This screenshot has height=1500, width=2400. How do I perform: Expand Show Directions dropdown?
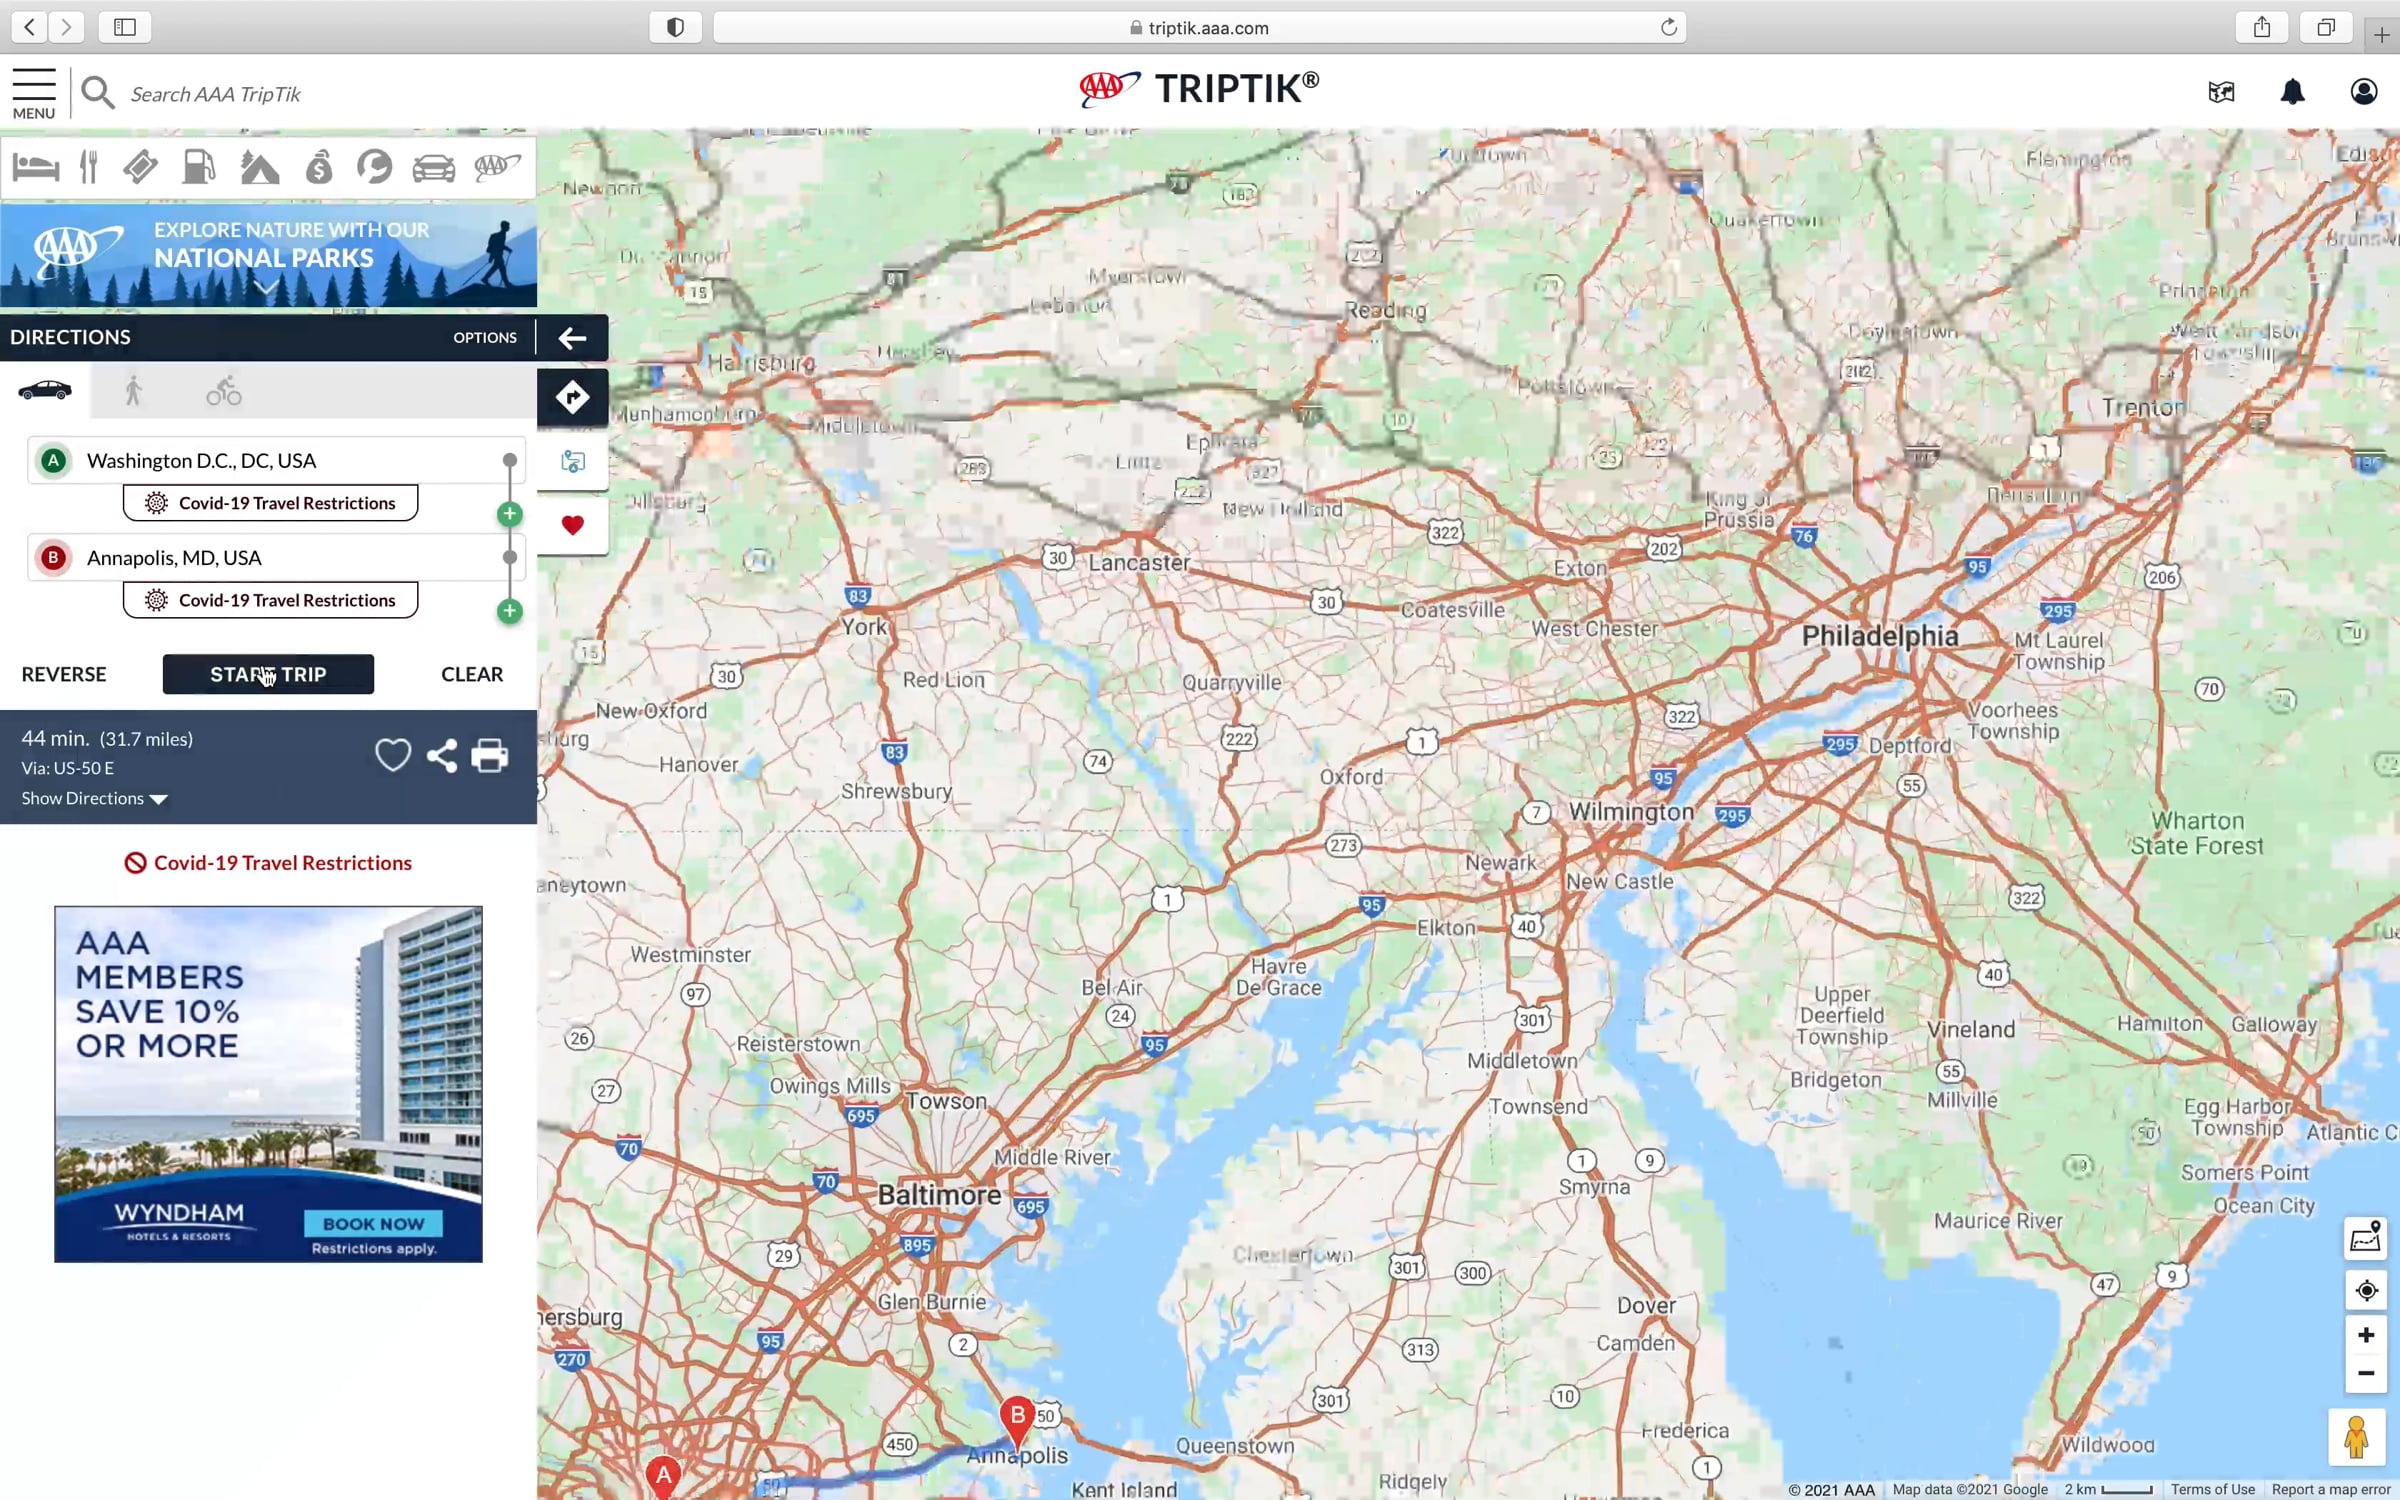[x=94, y=799]
